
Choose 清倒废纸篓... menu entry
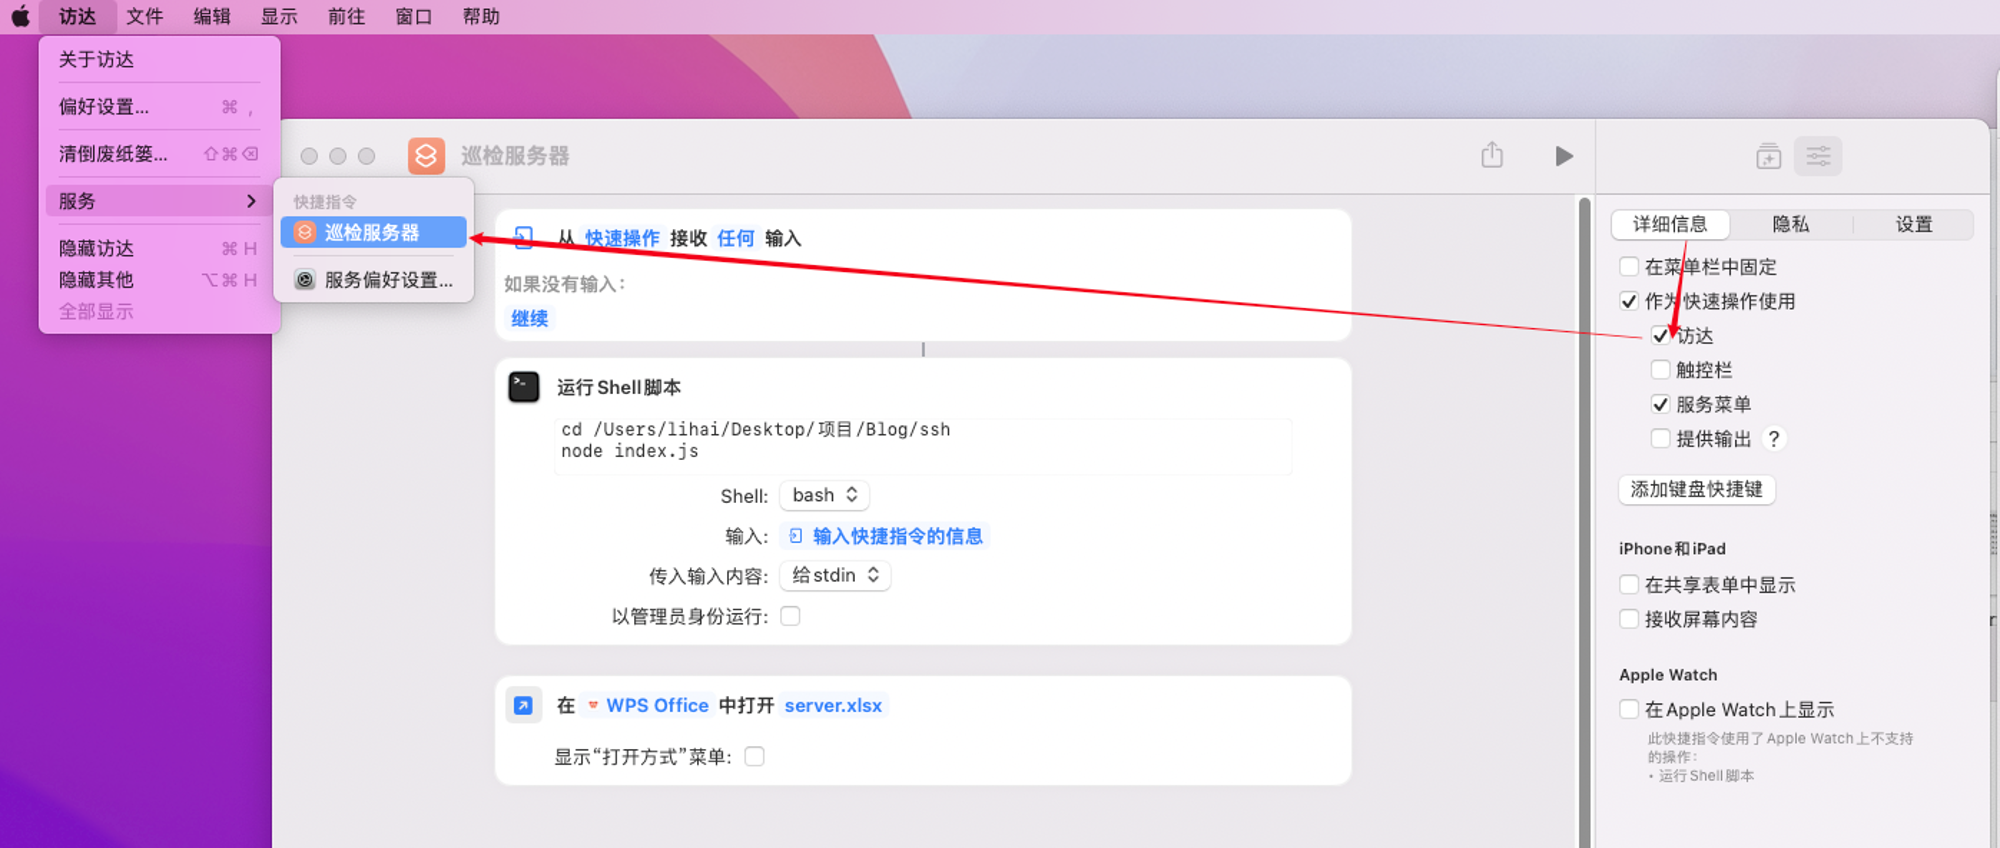tap(158, 153)
